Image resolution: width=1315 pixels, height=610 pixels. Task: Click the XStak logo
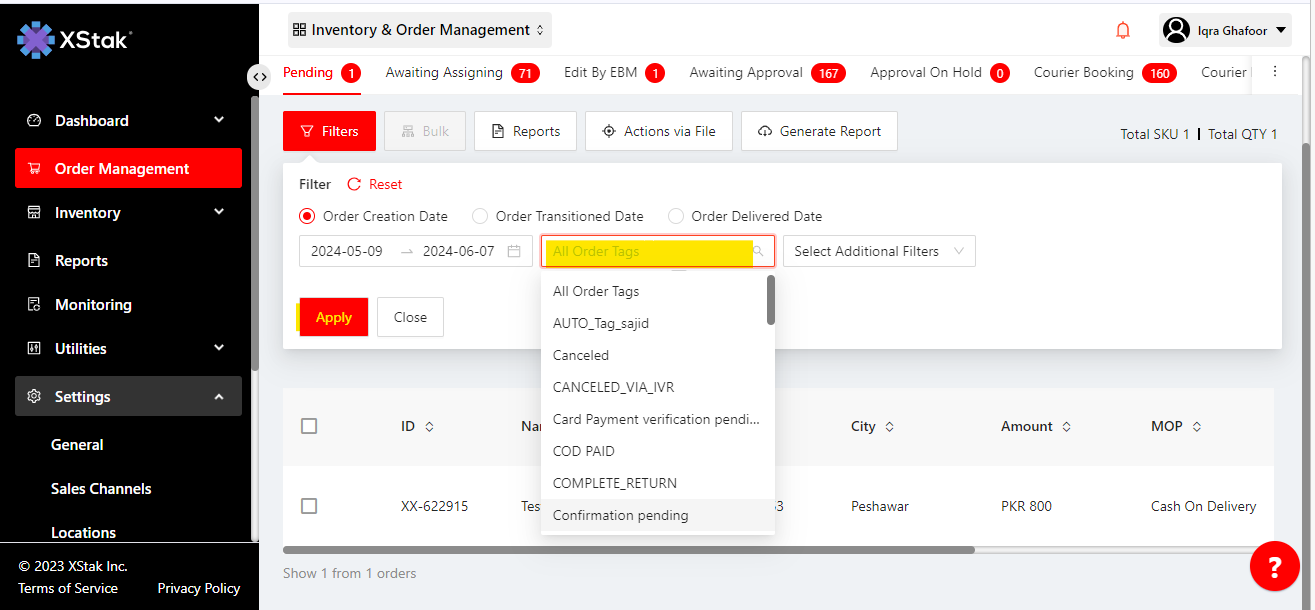point(75,40)
